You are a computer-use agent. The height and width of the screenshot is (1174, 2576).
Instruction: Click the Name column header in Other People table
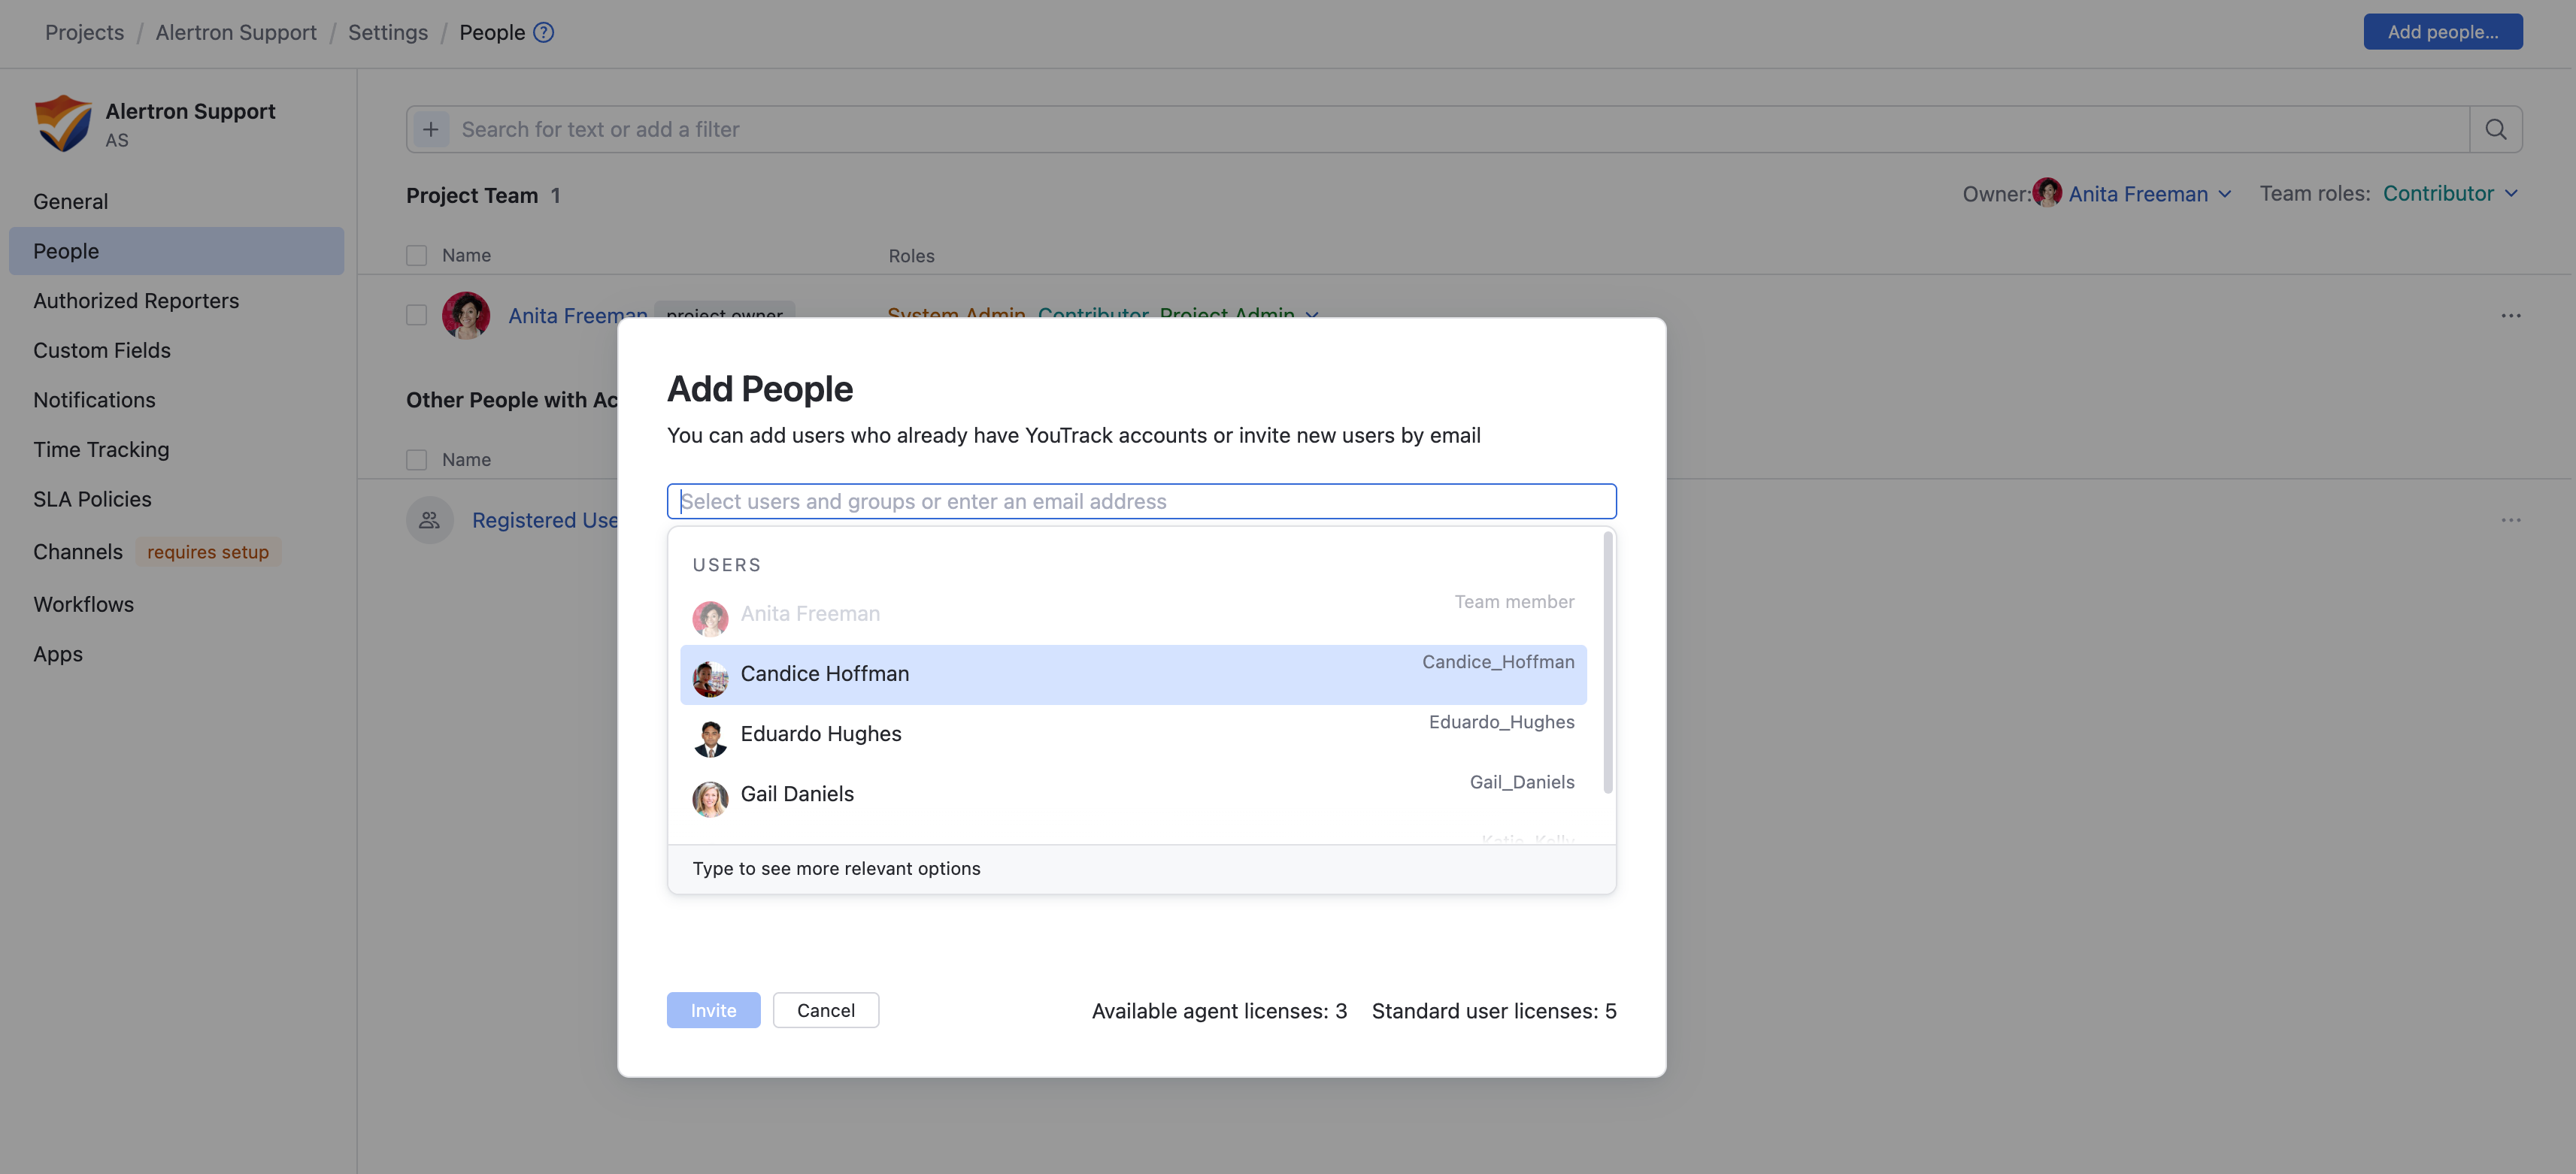tap(466, 460)
